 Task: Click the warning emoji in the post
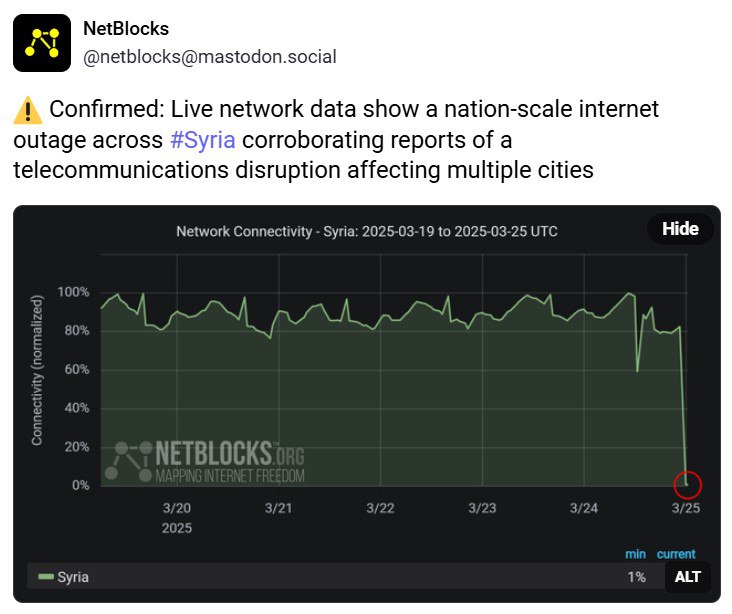point(27,110)
